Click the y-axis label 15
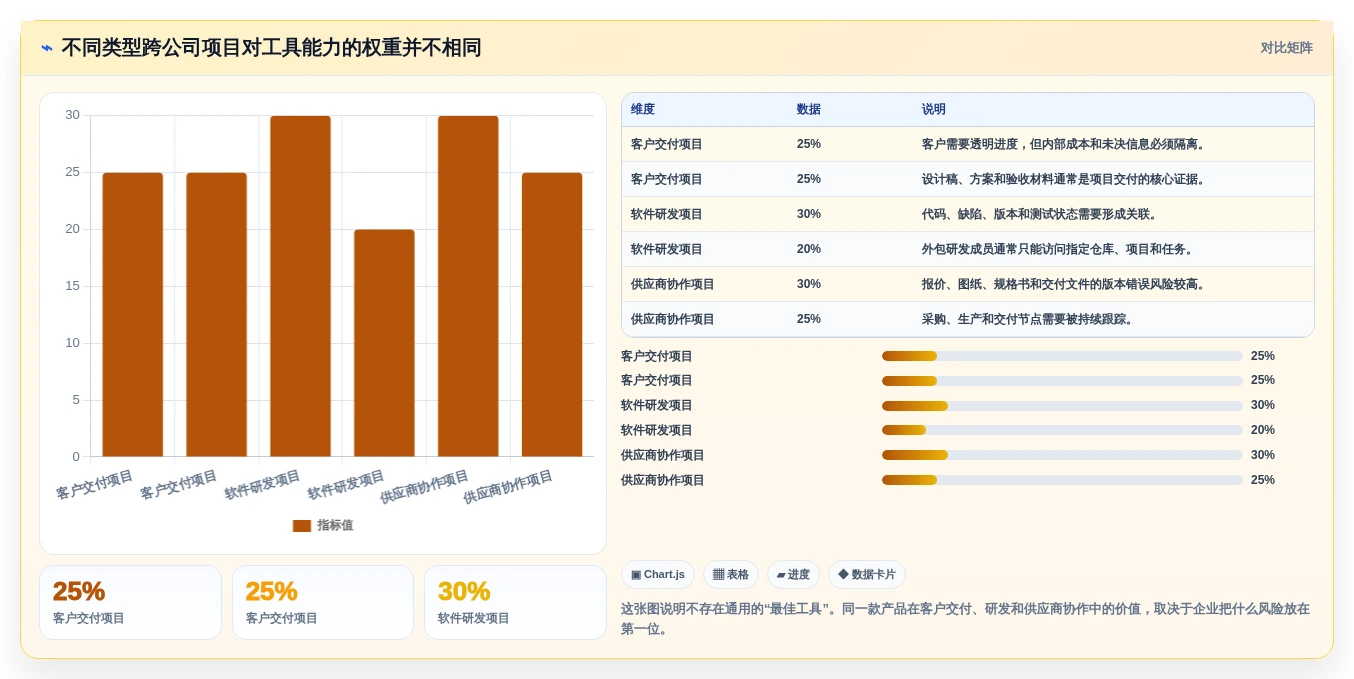1354x679 pixels. coord(72,286)
